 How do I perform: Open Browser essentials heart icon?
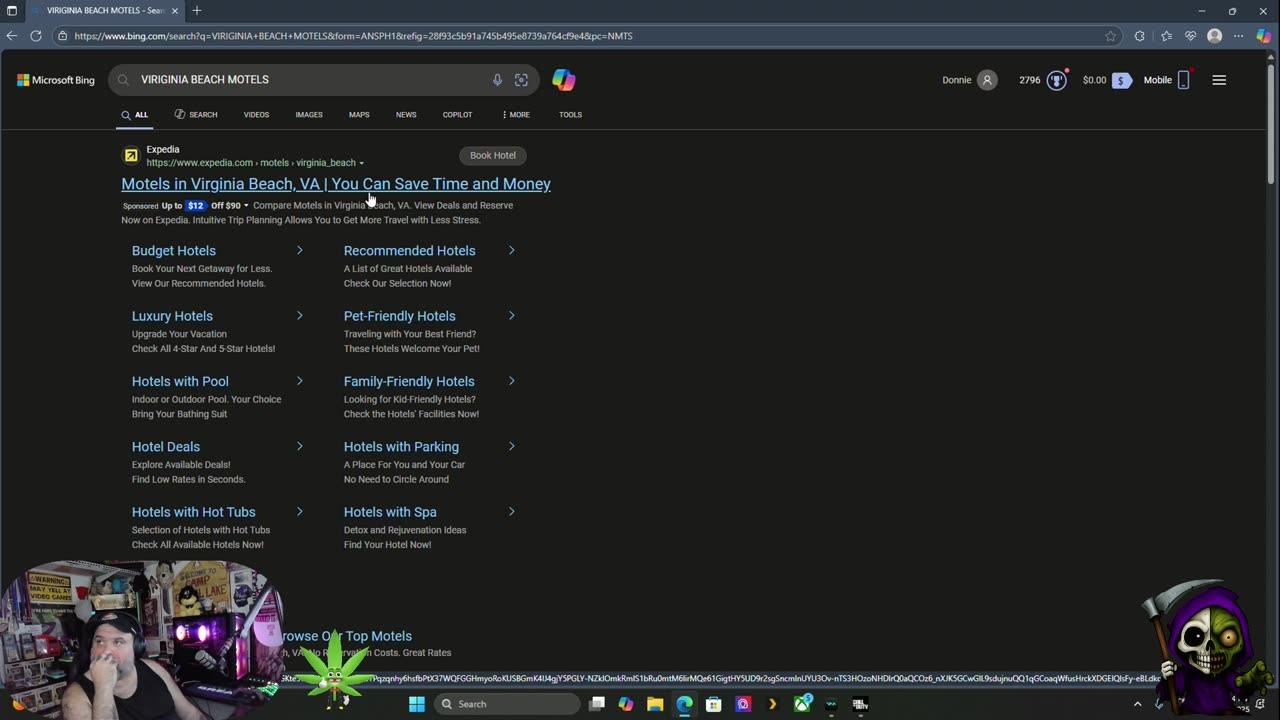pyautogui.click(x=1190, y=36)
